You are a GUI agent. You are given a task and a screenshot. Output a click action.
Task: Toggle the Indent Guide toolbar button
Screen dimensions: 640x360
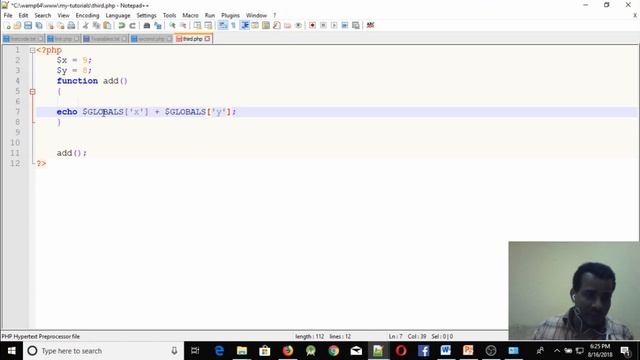click(244, 25)
